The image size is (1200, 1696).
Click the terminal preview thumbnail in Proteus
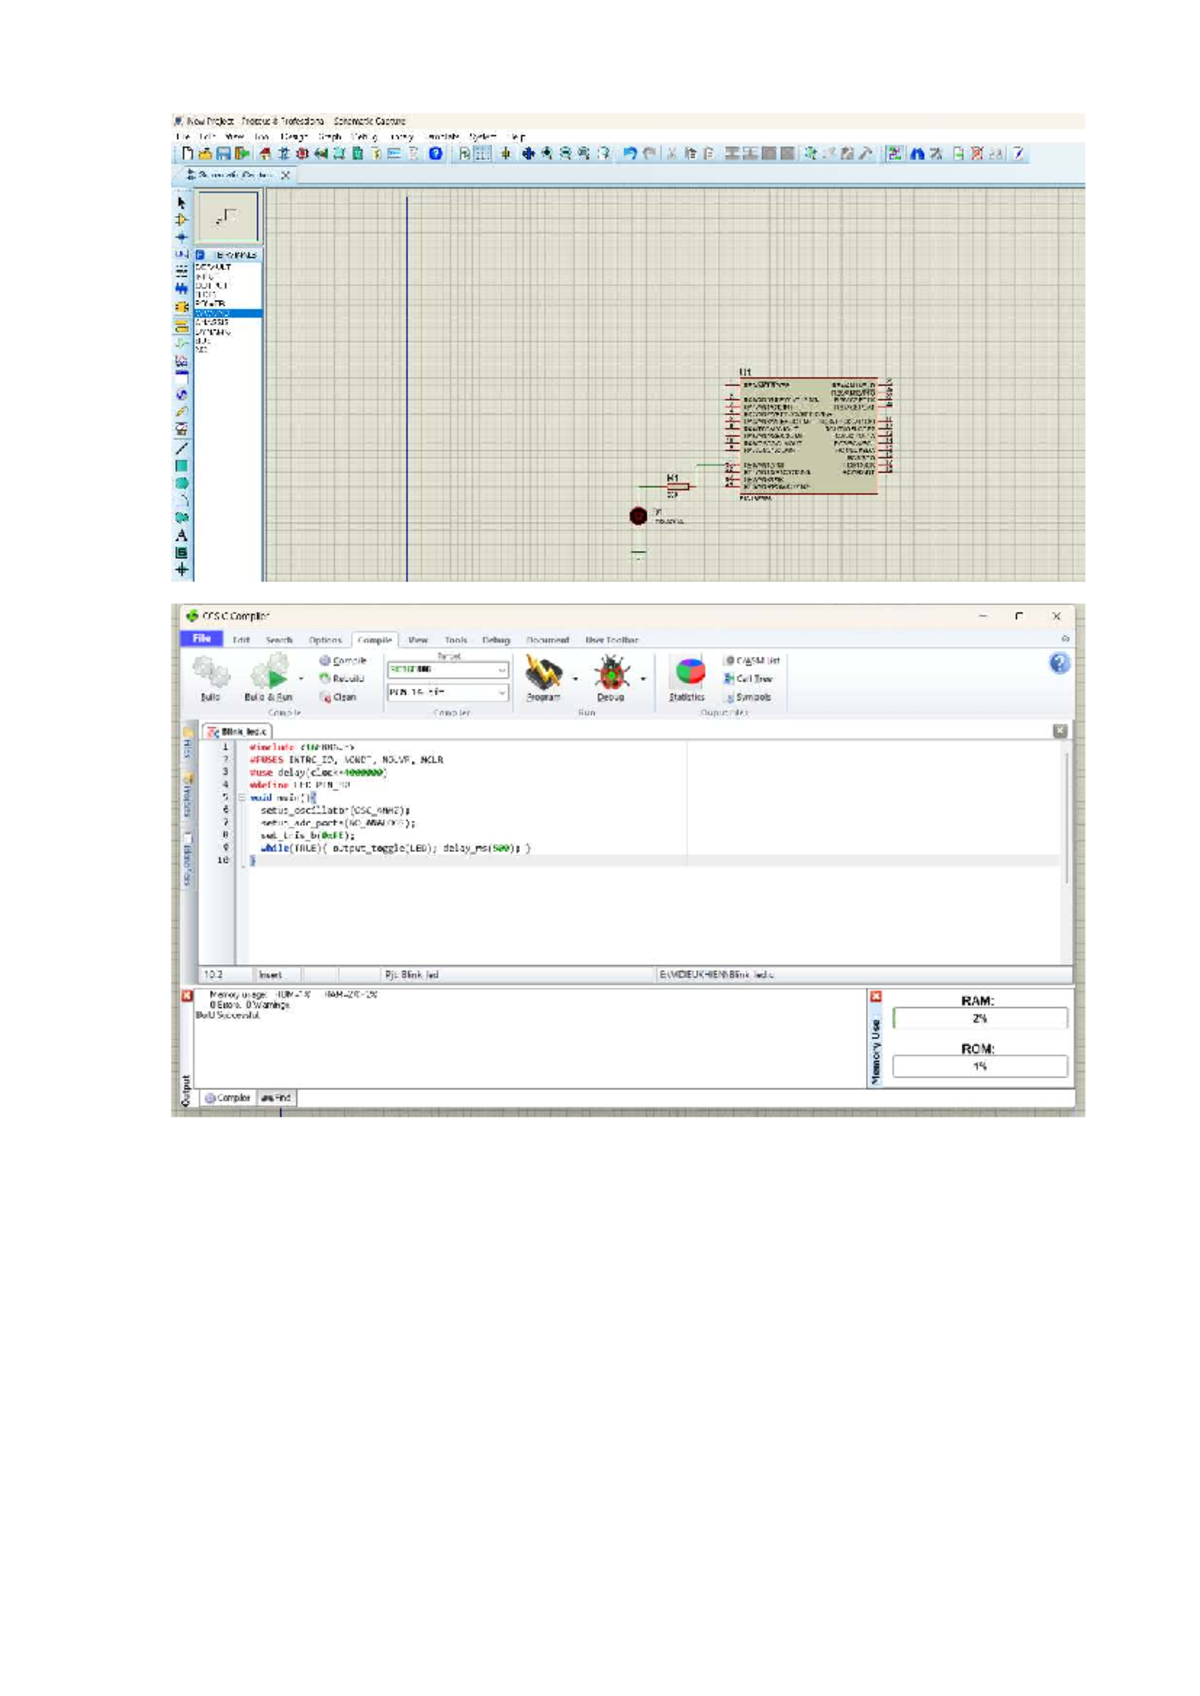coord(228,216)
